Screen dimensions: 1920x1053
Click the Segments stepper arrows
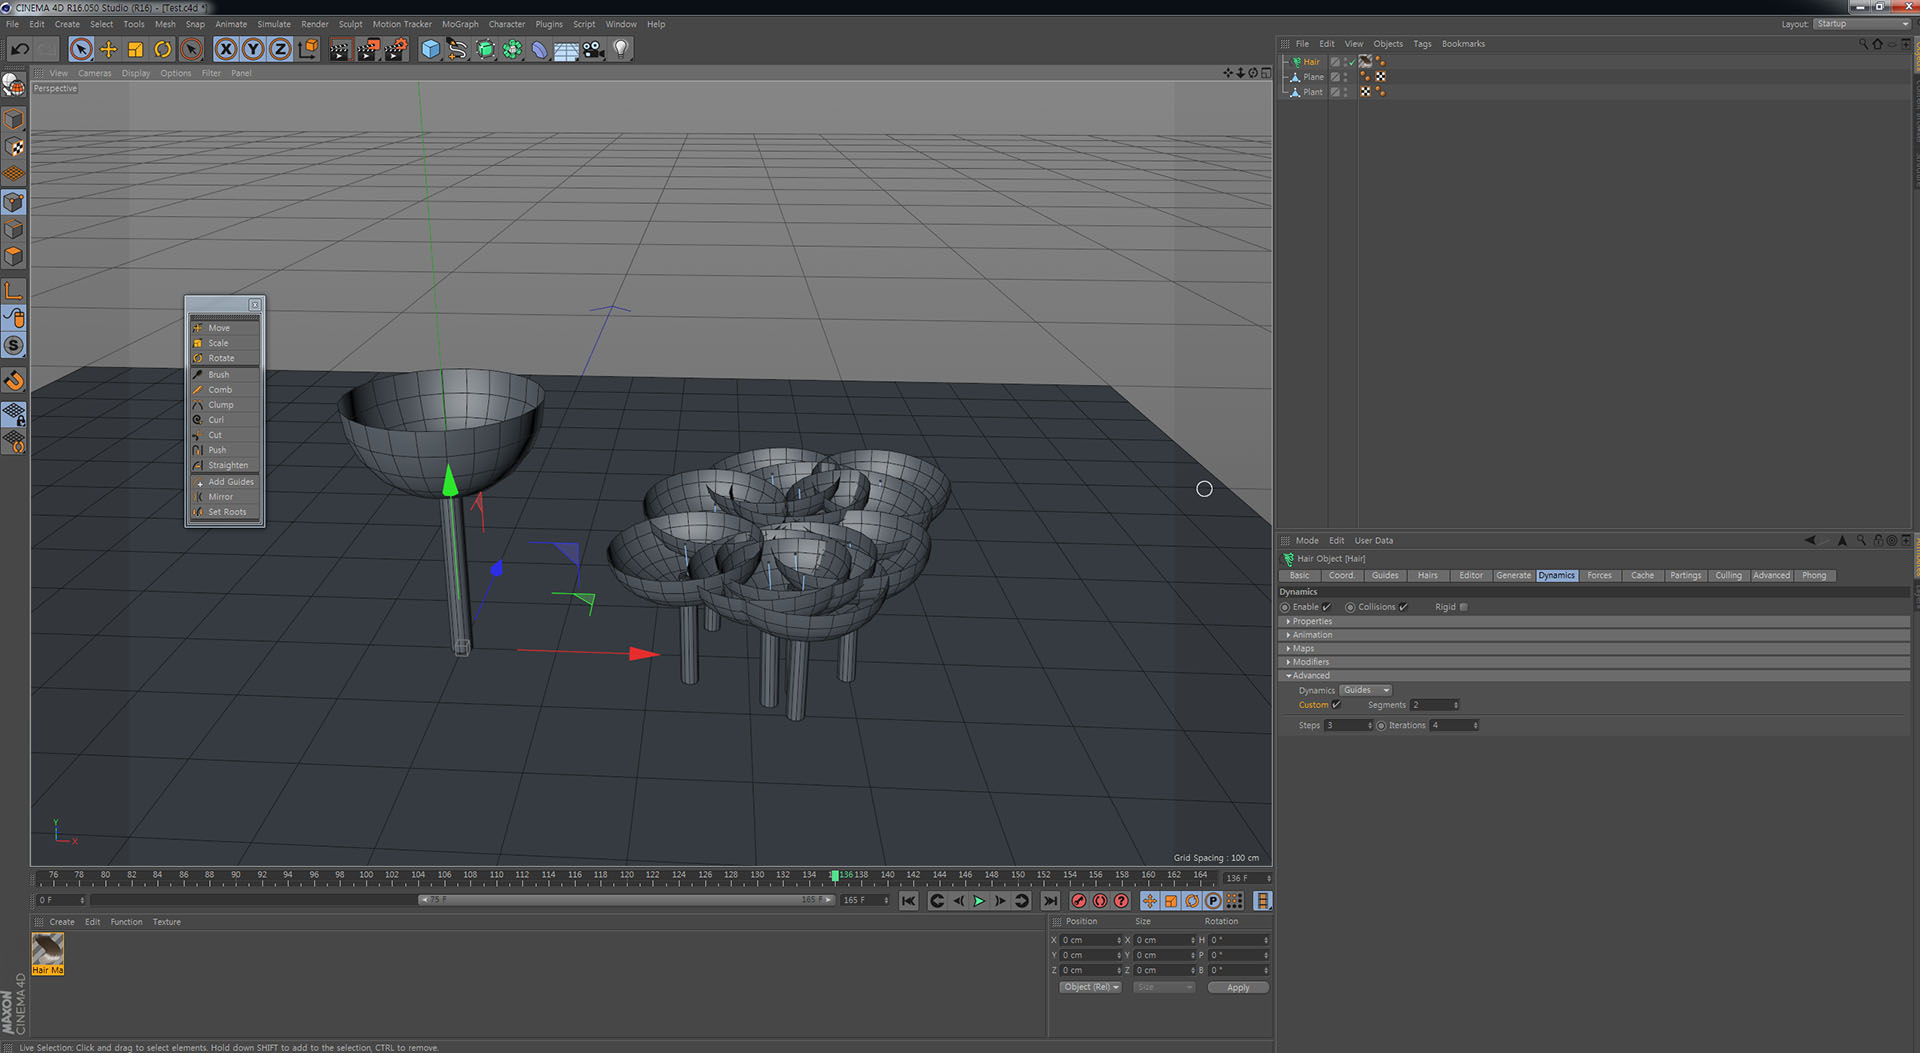click(1456, 705)
